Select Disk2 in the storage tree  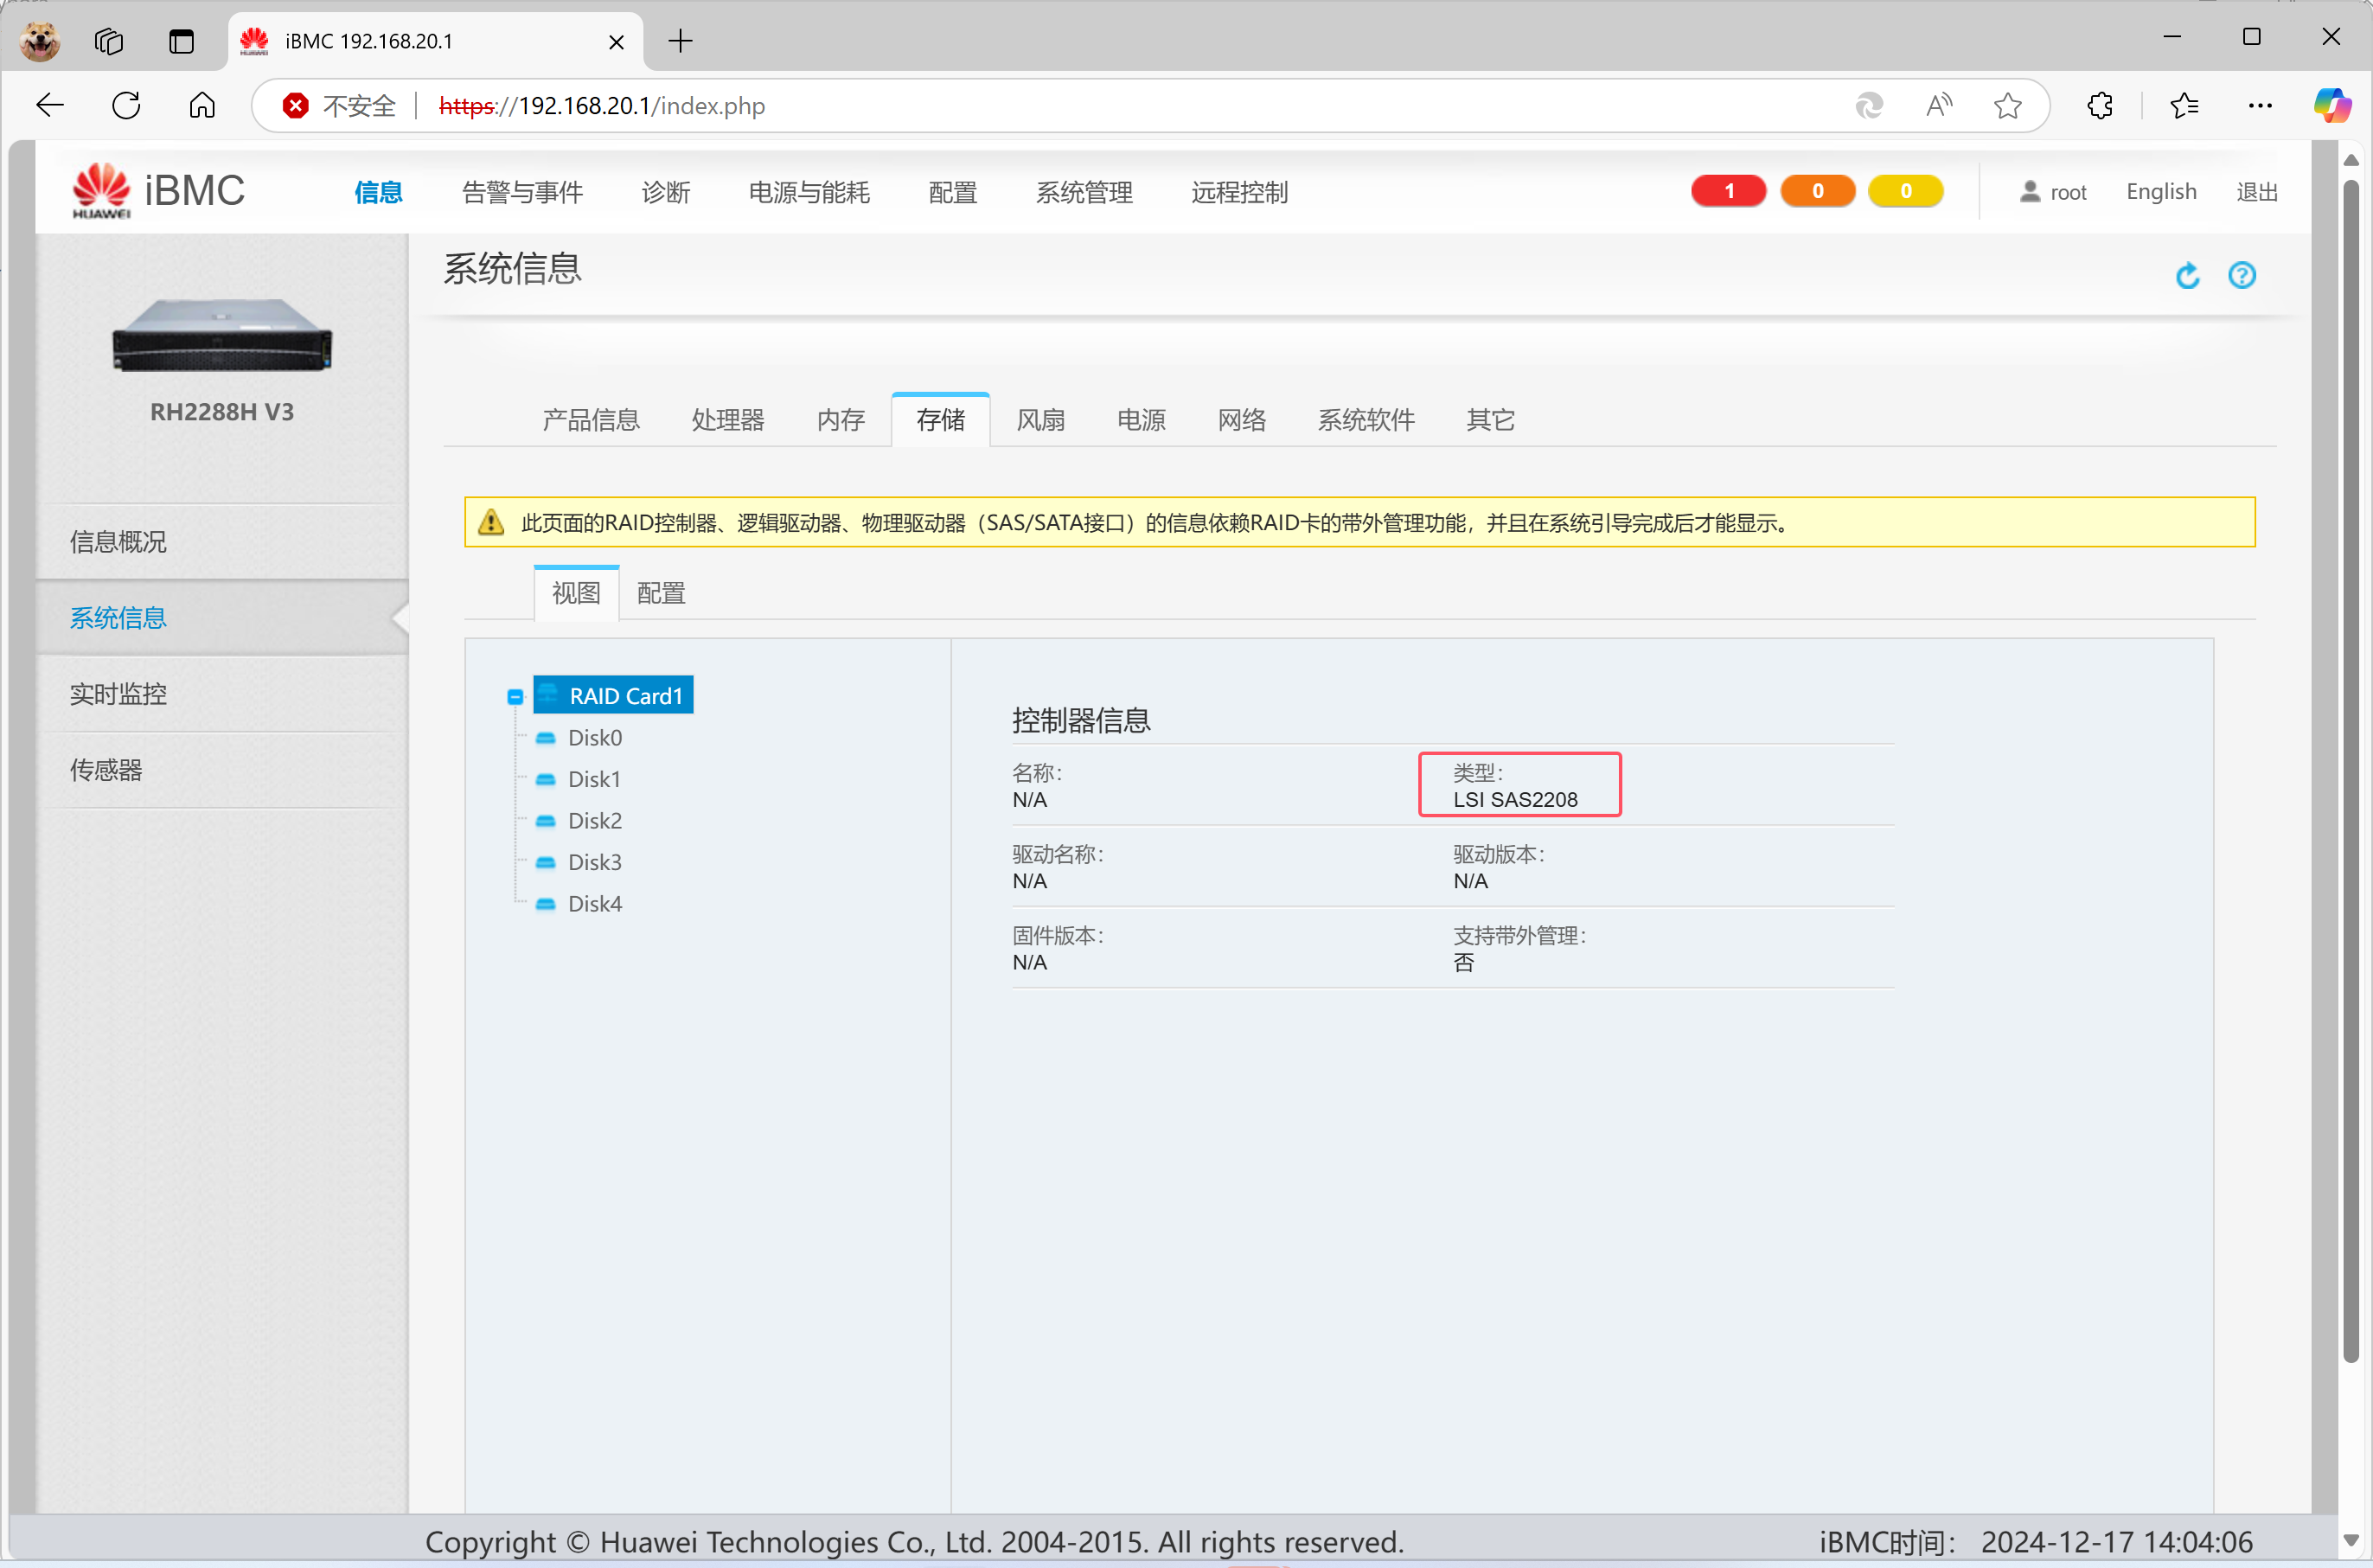coord(594,821)
